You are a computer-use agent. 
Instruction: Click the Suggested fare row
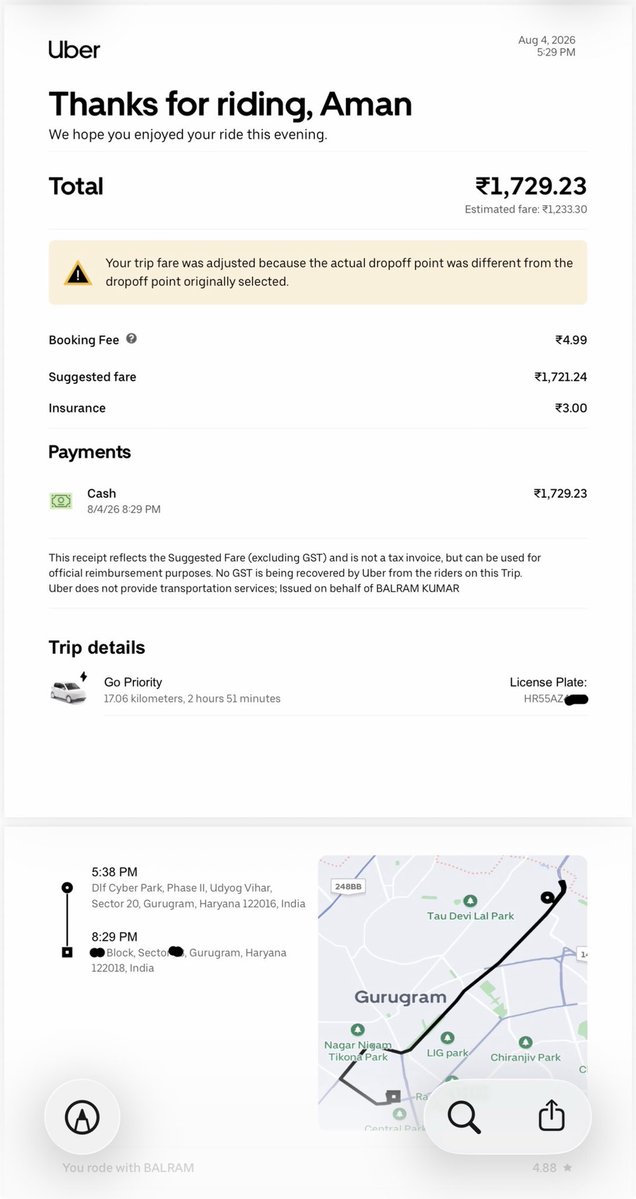tap(318, 376)
